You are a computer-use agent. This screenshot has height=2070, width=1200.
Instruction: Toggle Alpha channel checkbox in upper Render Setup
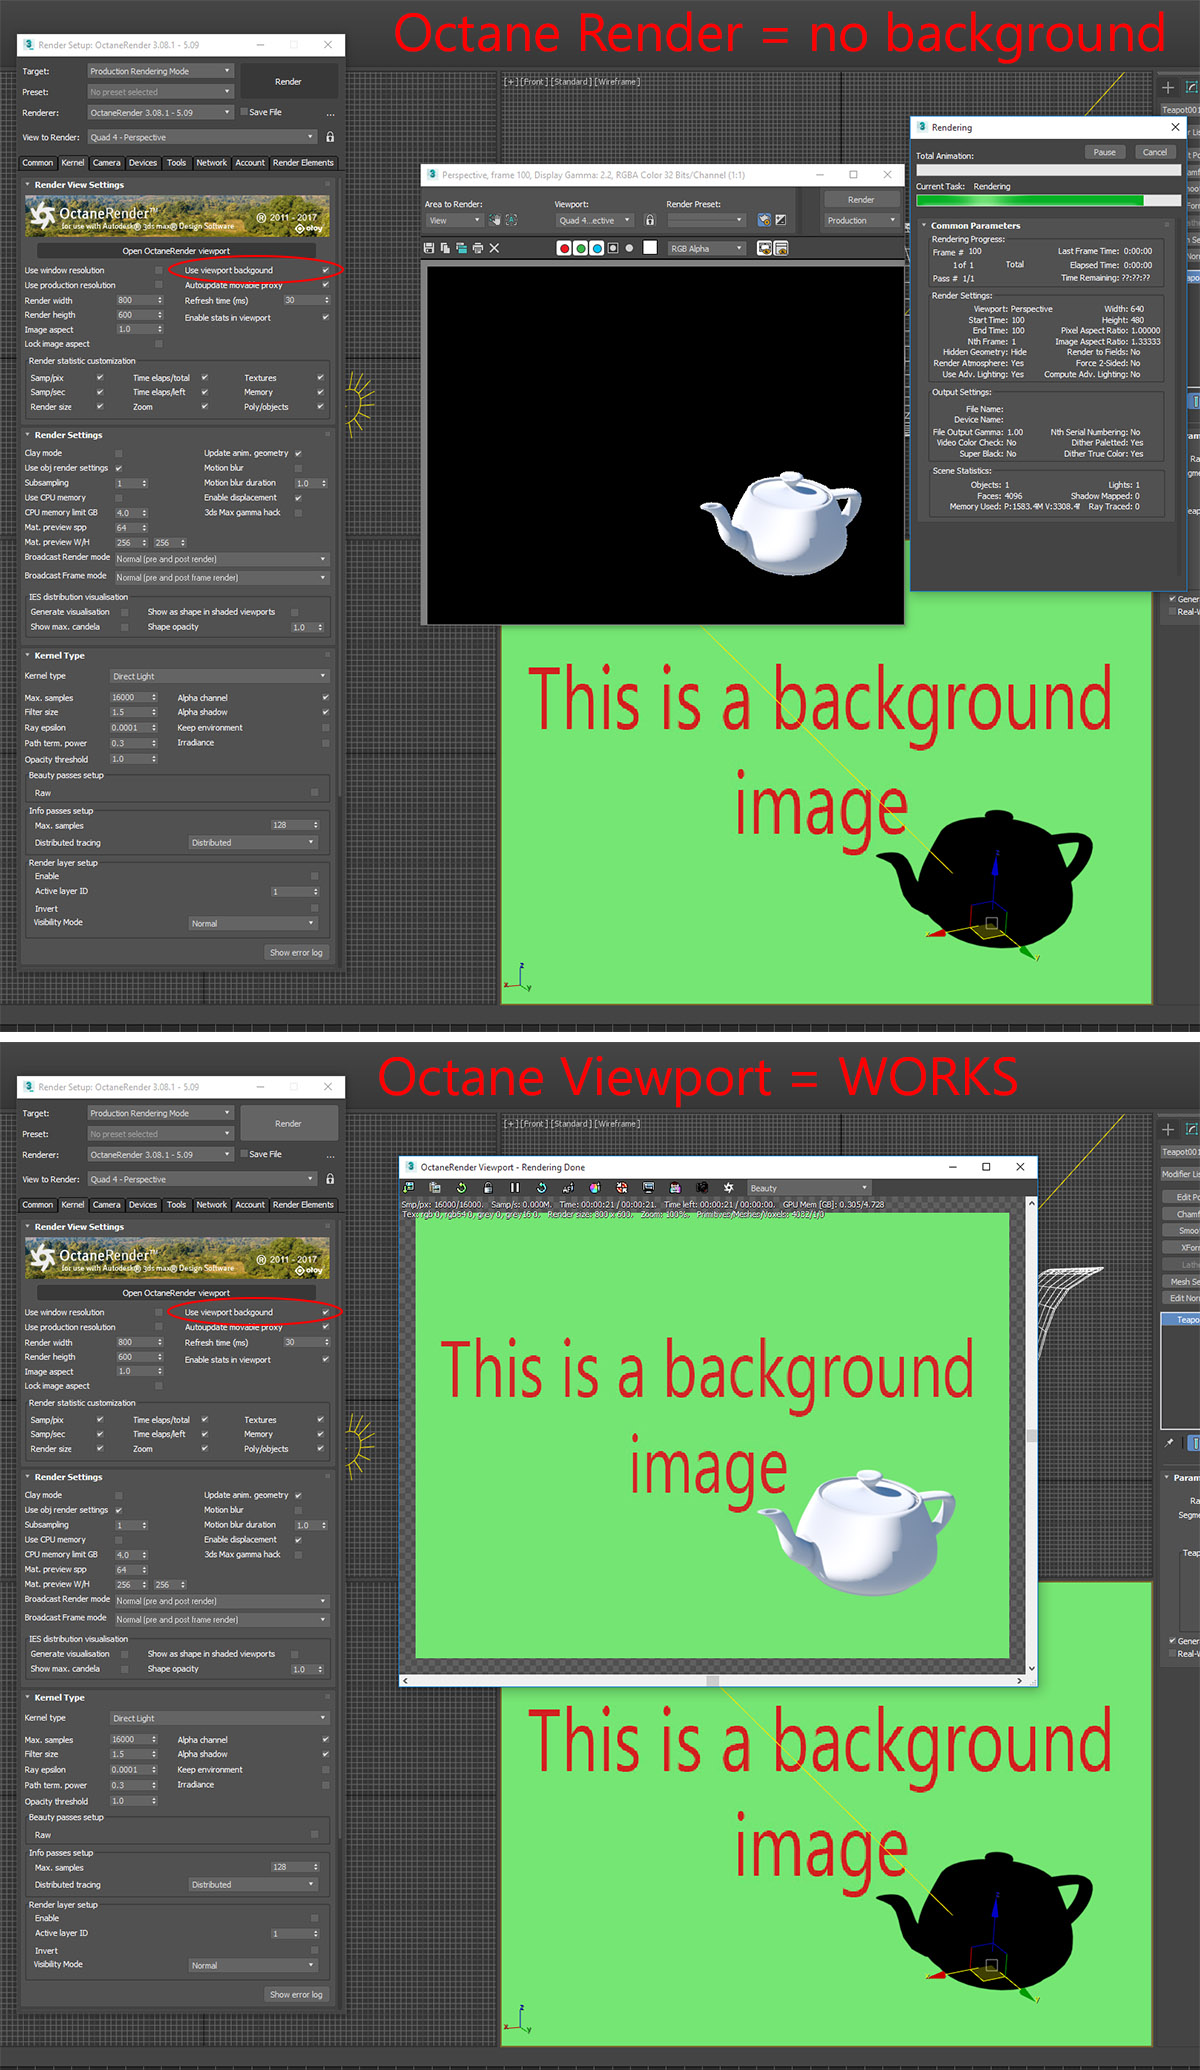coord(325,698)
